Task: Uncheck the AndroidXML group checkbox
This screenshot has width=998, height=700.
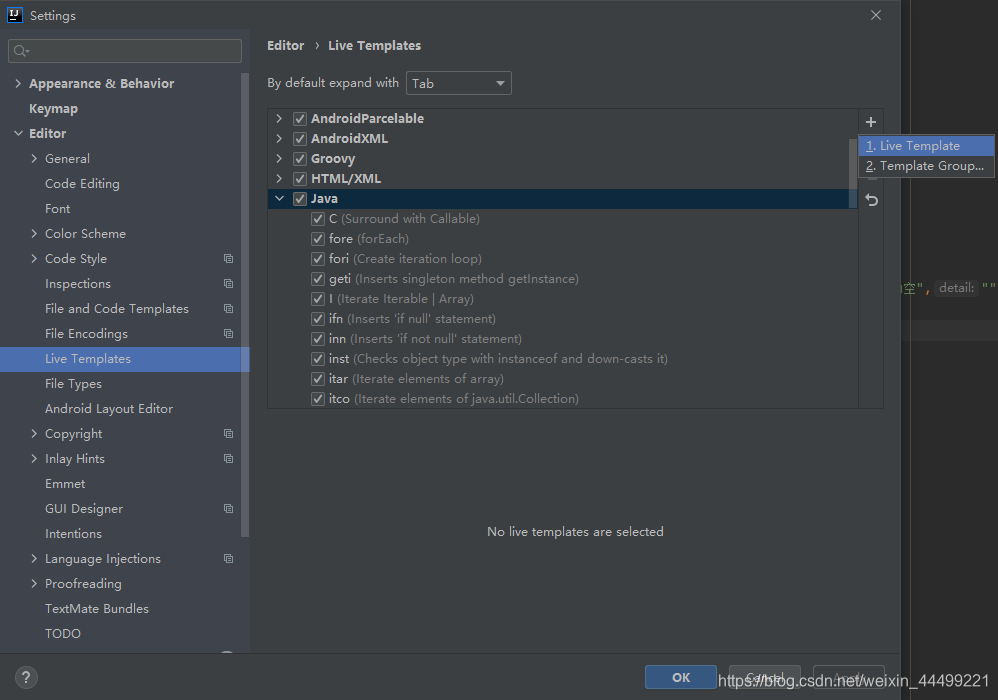Action: point(300,139)
